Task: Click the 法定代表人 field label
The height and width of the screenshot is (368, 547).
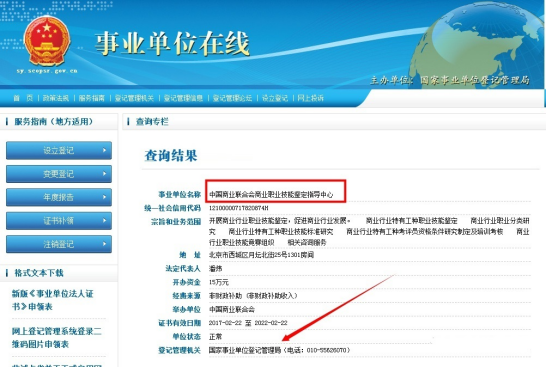Action: 183,269
